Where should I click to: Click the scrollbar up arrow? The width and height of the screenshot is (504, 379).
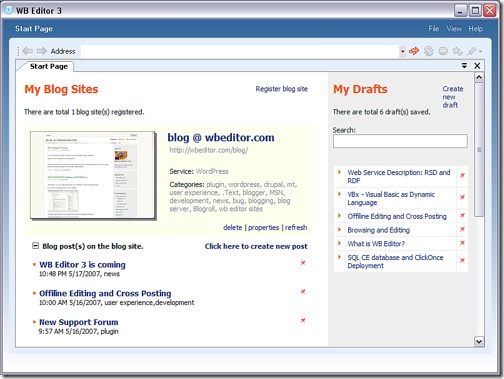479,77
